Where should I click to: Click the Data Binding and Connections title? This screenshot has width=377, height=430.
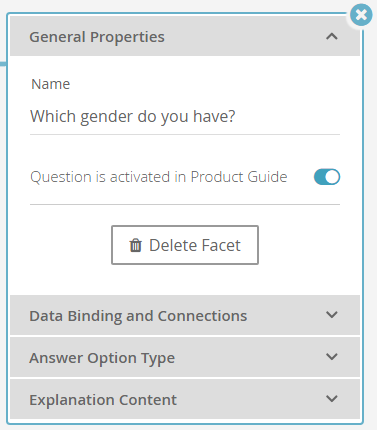point(138,316)
